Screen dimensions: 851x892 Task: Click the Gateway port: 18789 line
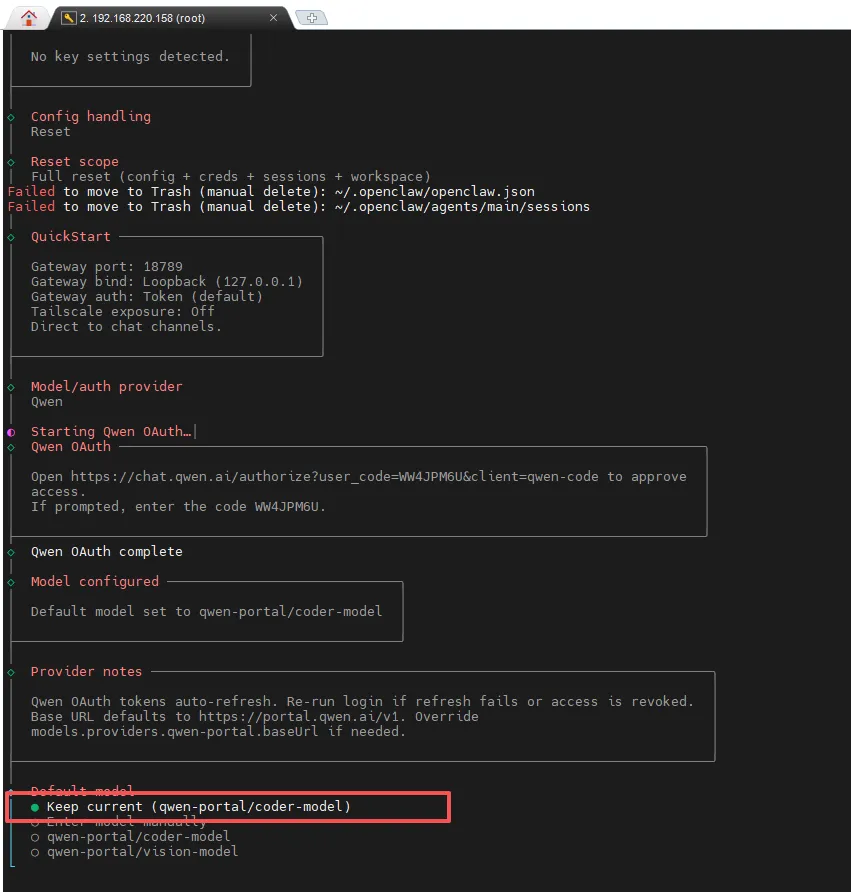107,267
